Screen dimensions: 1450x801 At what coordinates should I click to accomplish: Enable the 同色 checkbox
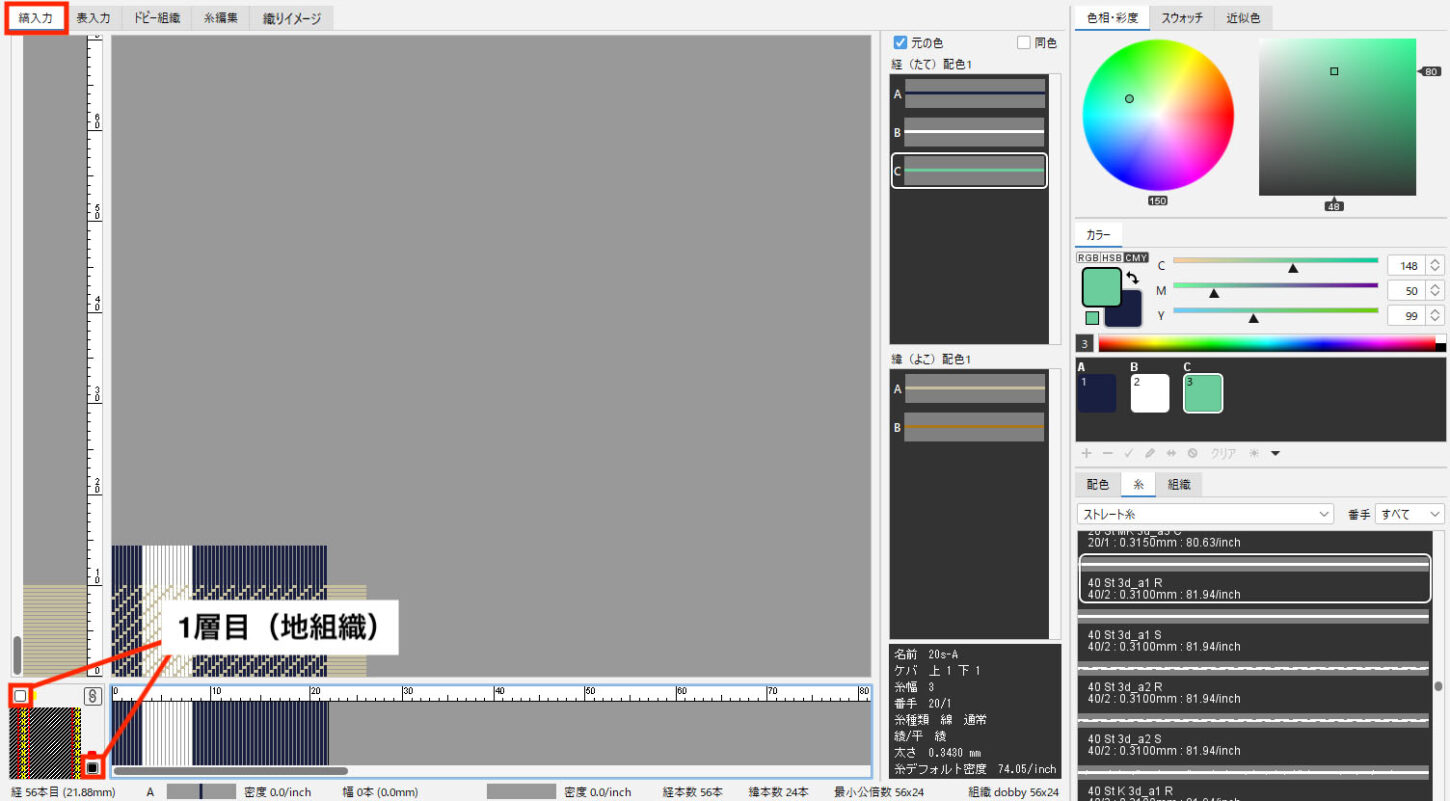[1023, 43]
